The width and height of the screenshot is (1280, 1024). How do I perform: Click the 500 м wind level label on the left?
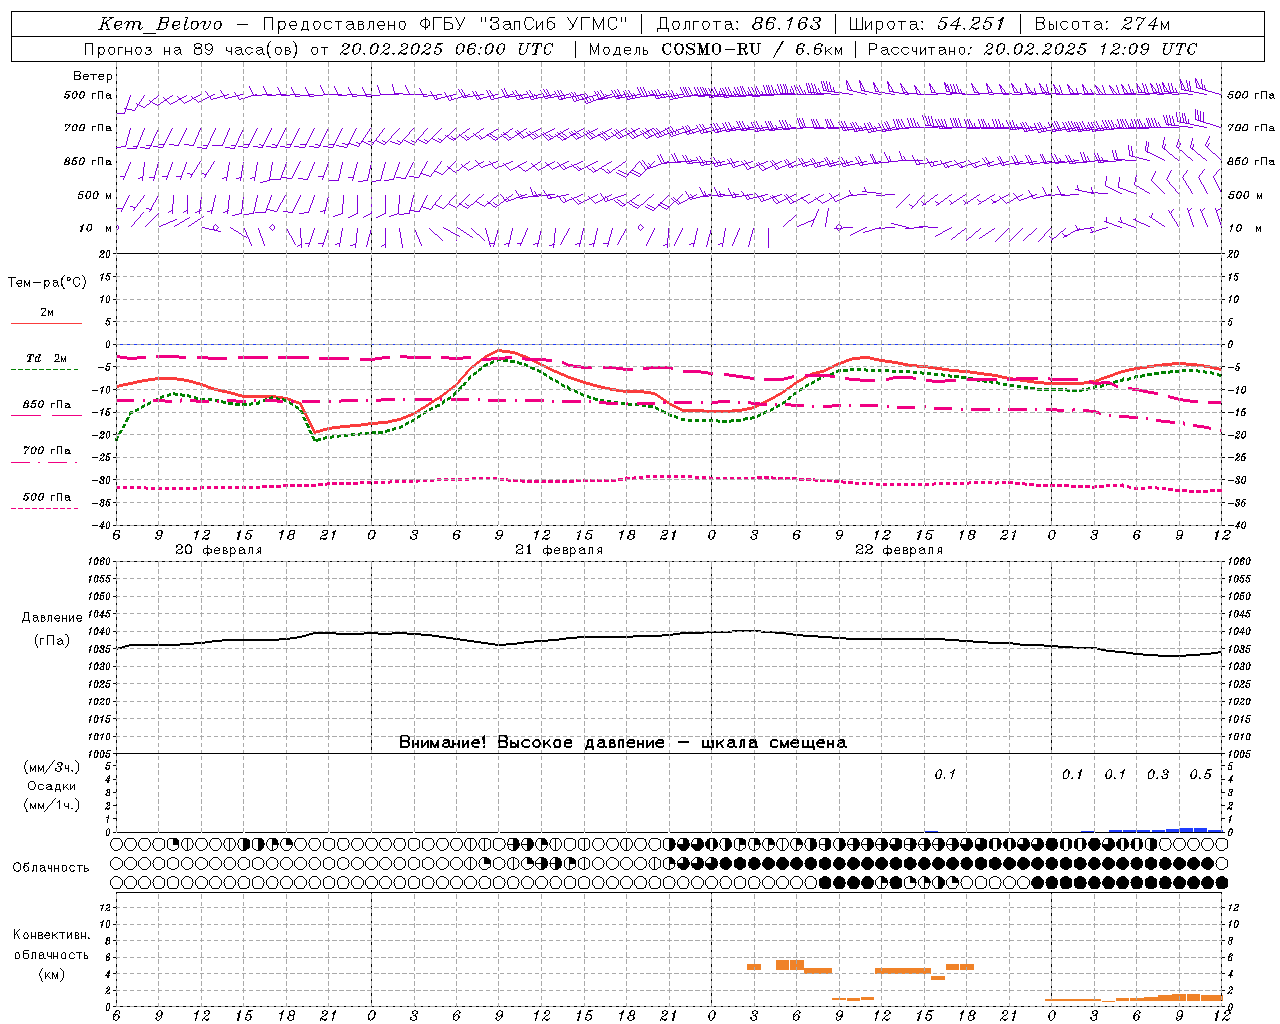(x=95, y=195)
